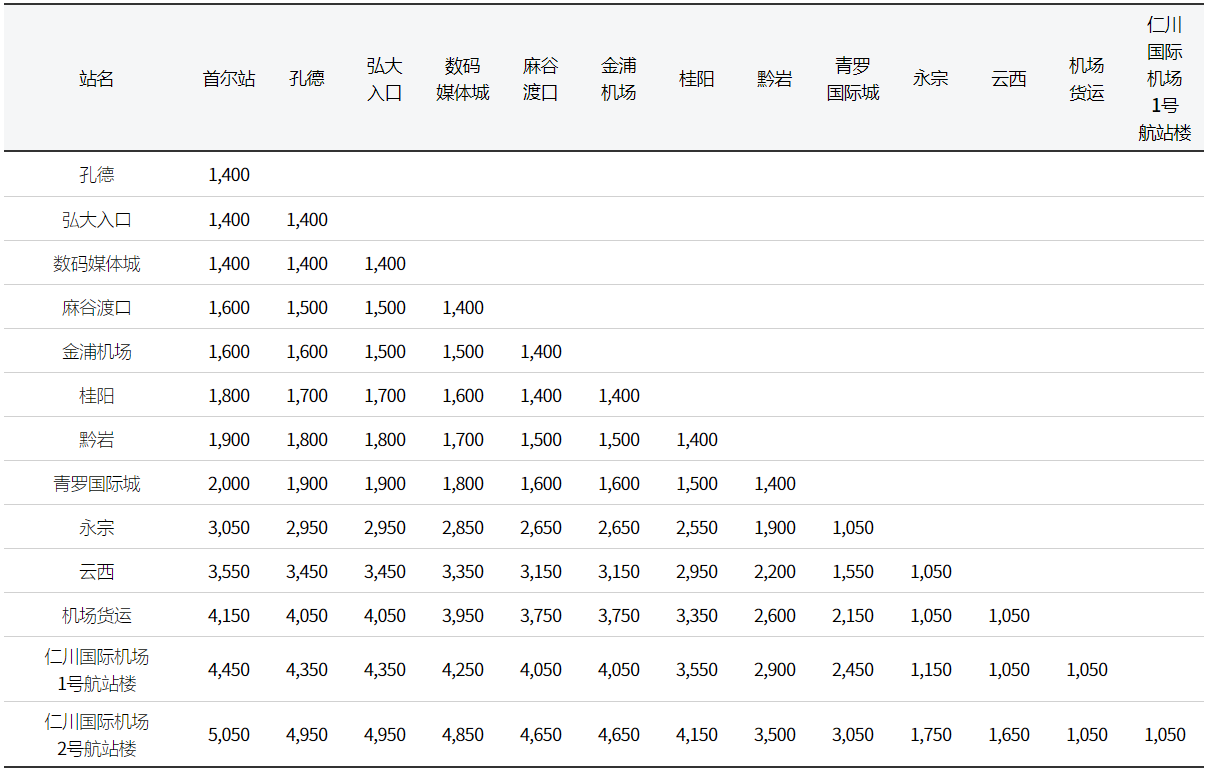Screen dimensions: 1206x769
Task: Select the 金浦机场 column header
Action: (x=619, y=79)
